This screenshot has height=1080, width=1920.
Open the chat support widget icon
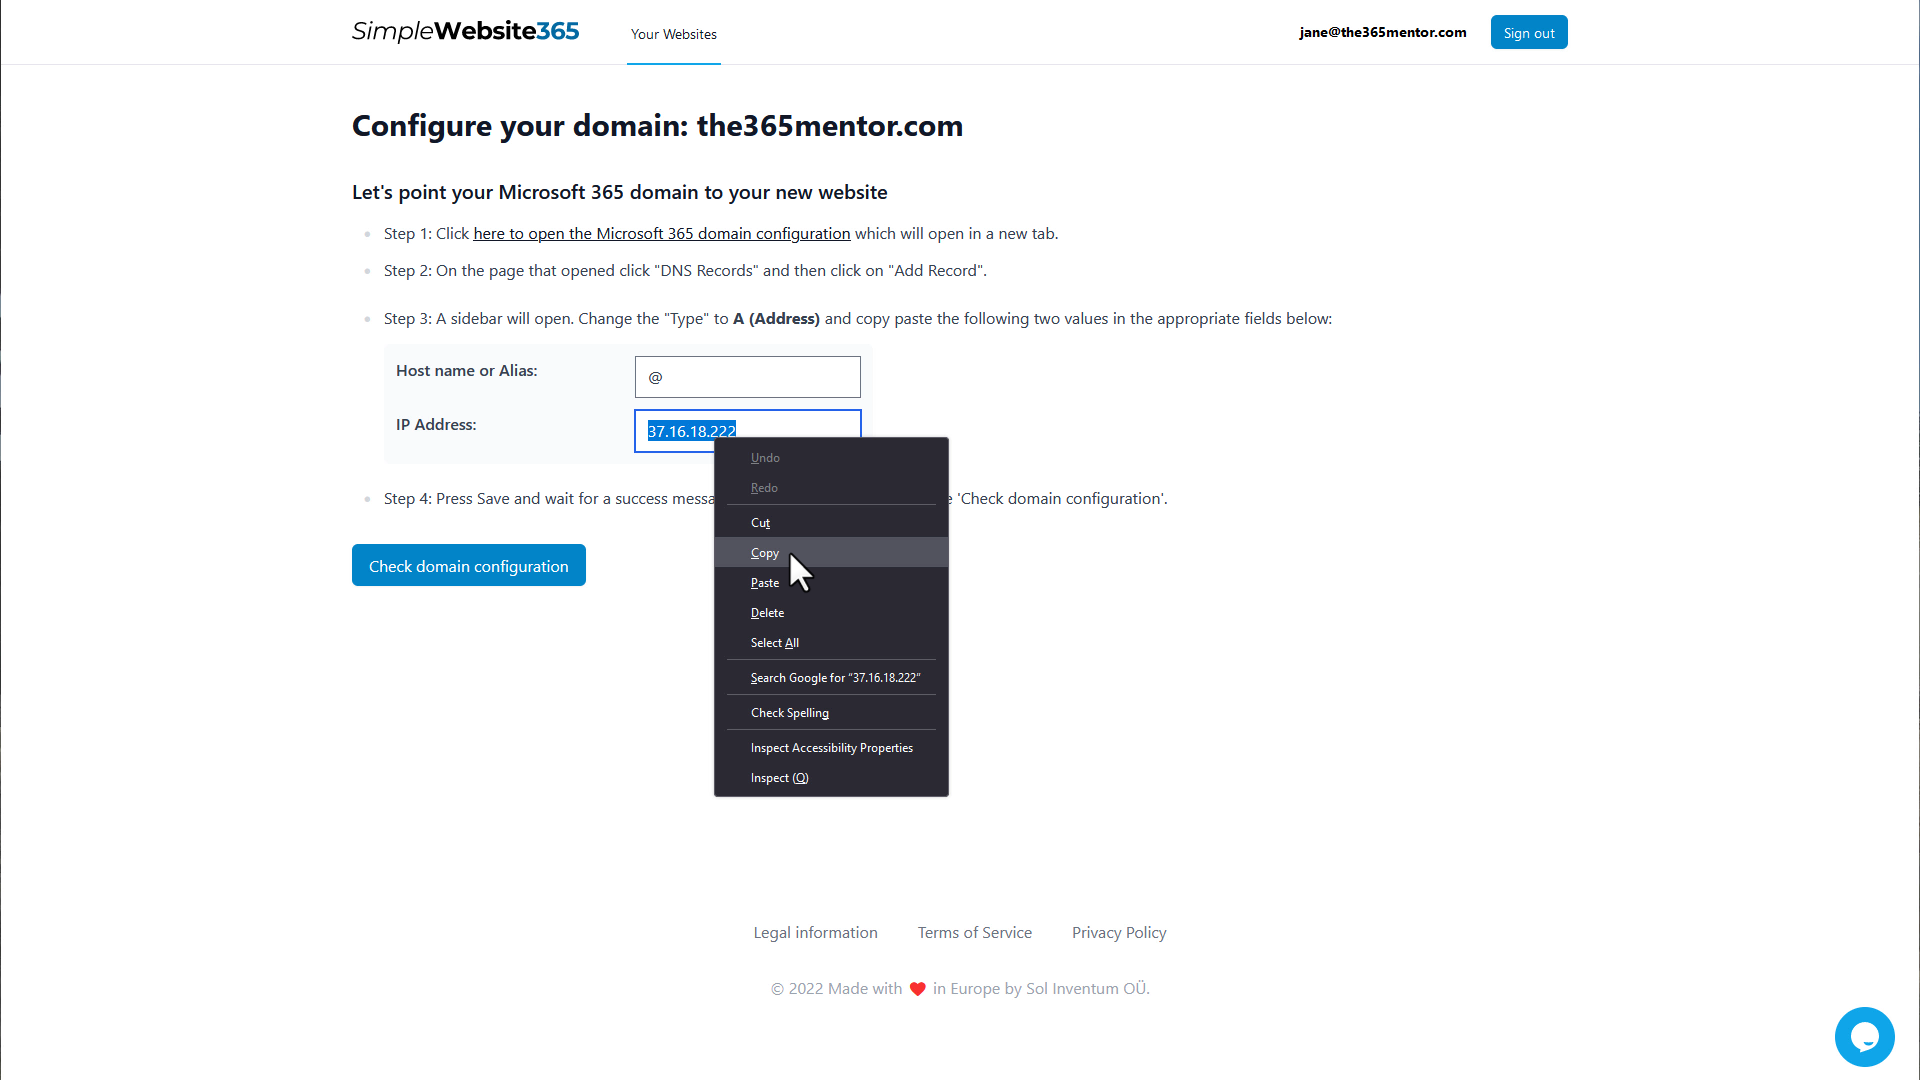1865,1036
